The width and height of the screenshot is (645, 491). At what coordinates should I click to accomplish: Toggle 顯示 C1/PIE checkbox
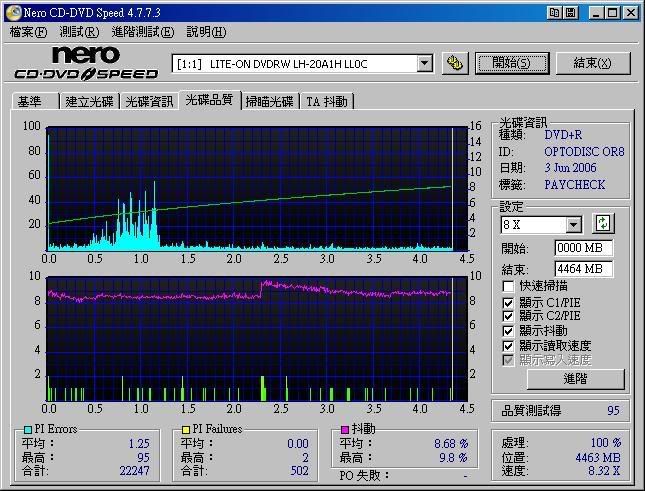click(x=508, y=303)
